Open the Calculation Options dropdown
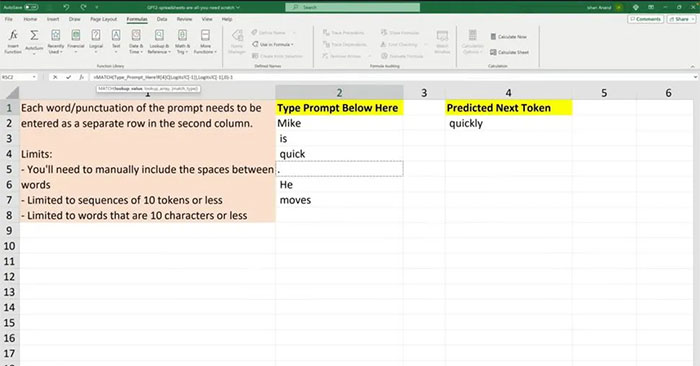 472,42
